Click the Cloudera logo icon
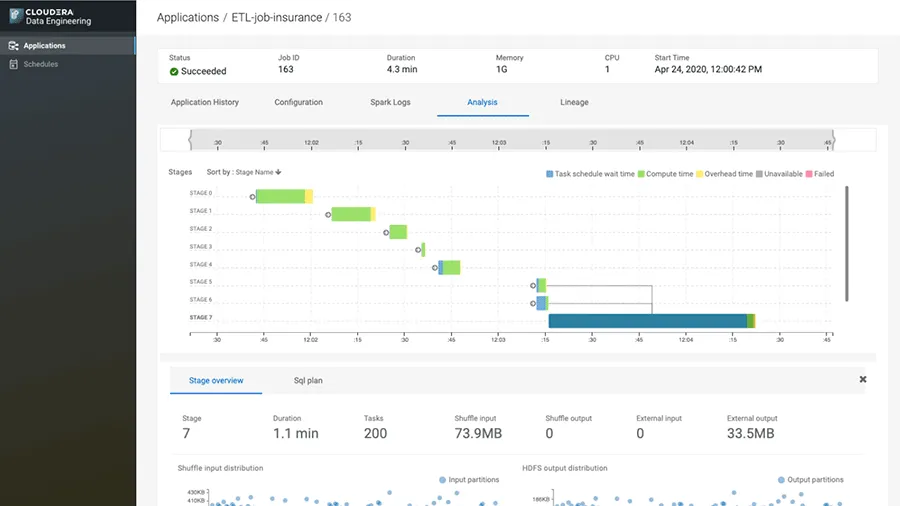Viewport: 900px width, 506px height. [15, 17]
